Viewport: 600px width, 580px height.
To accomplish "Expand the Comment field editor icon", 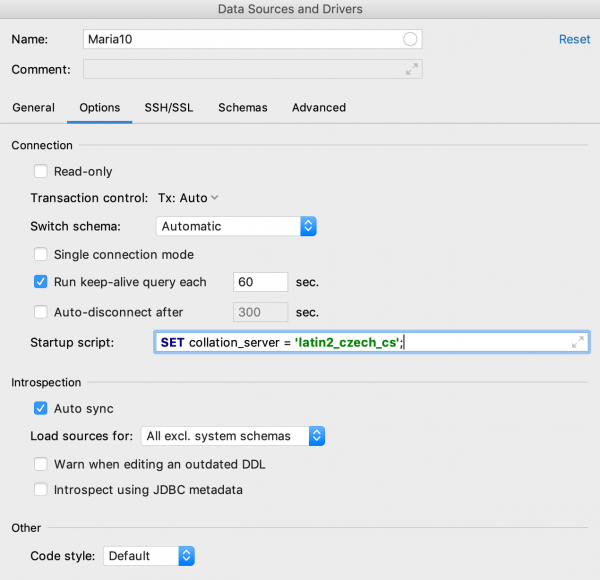I will tap(411, 70).
